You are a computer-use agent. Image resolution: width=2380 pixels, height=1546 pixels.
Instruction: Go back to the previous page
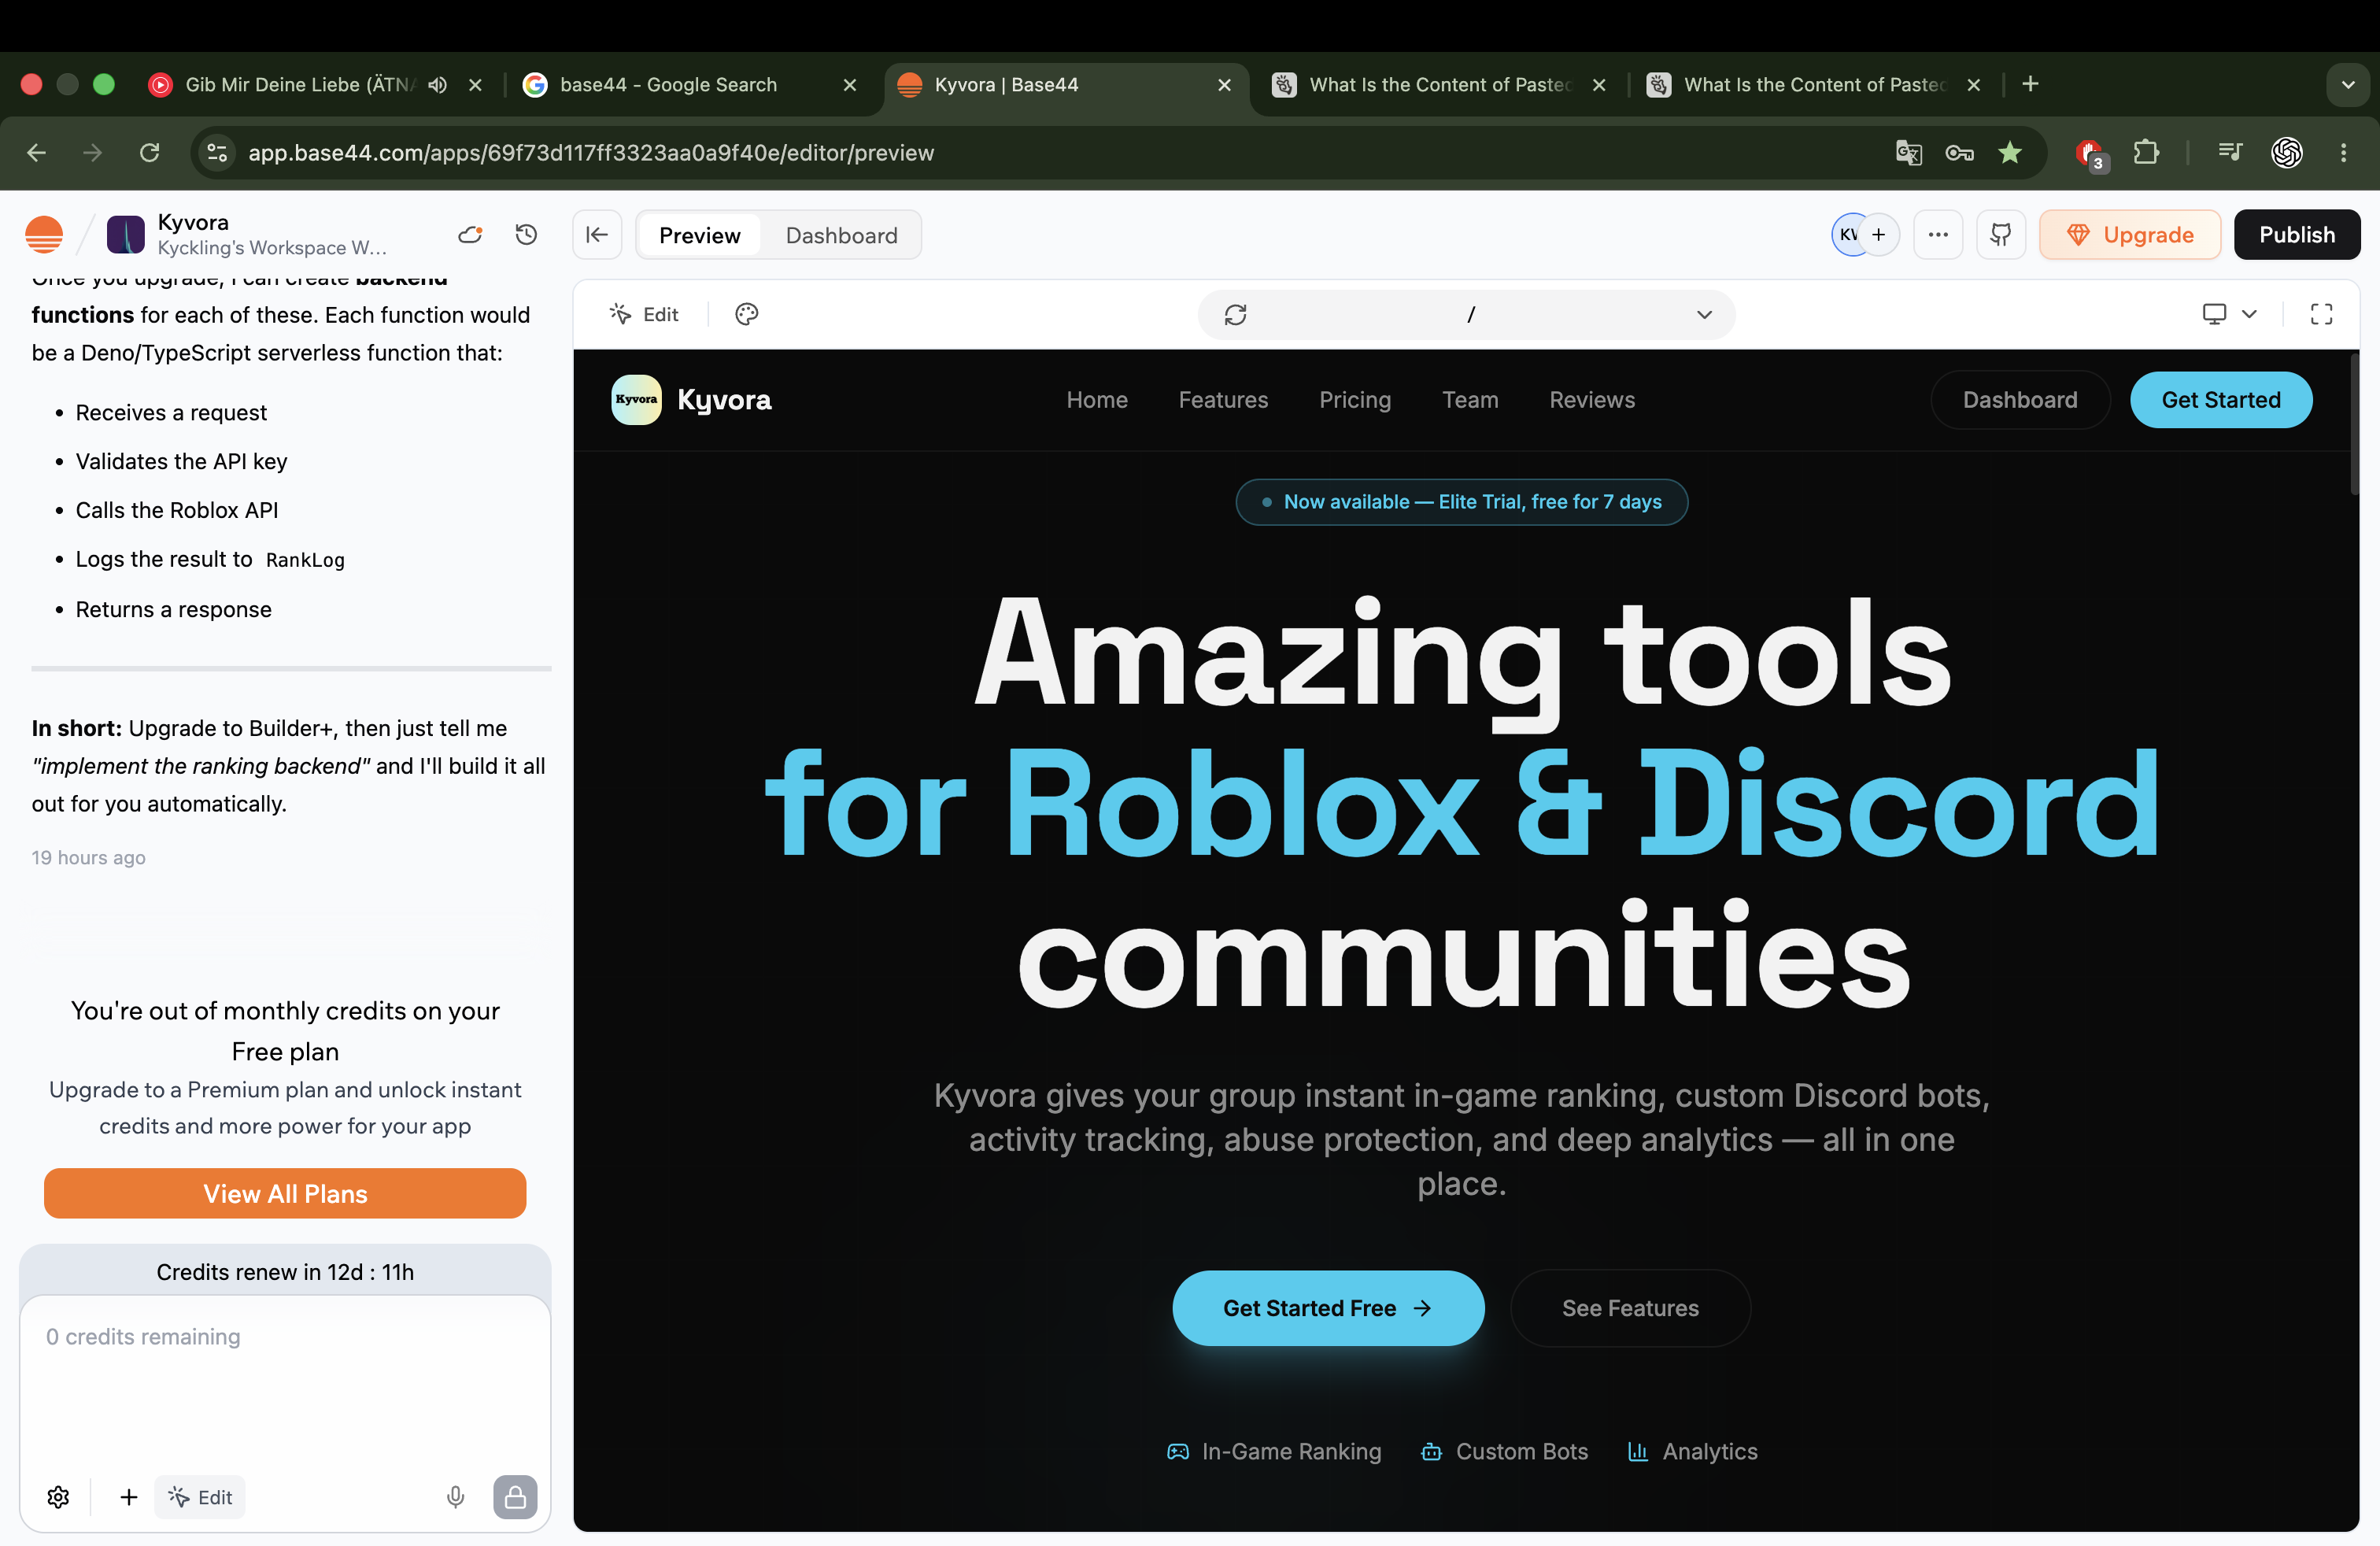tap(37, 153)
